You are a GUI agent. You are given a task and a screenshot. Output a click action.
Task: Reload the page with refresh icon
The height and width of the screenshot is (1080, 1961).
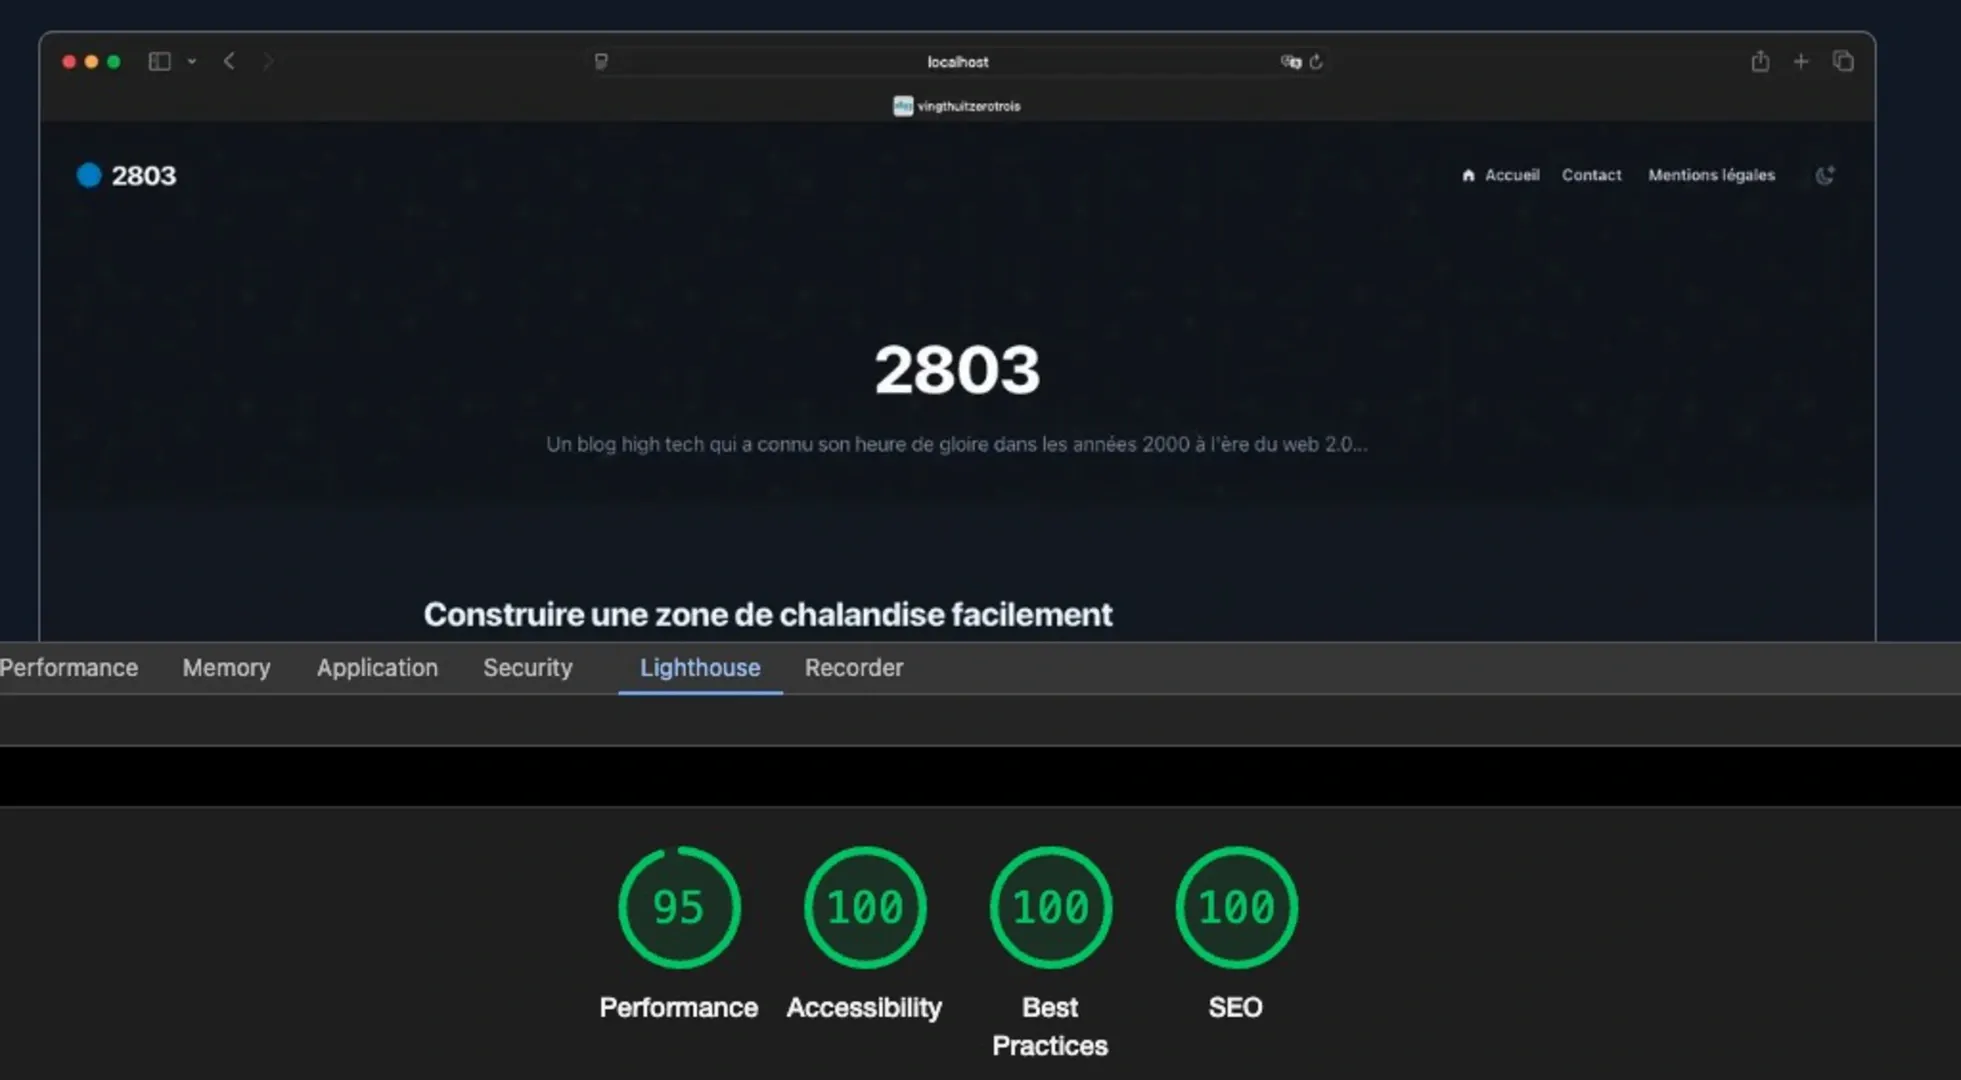pyautogui.click(x=1316, y=61)
